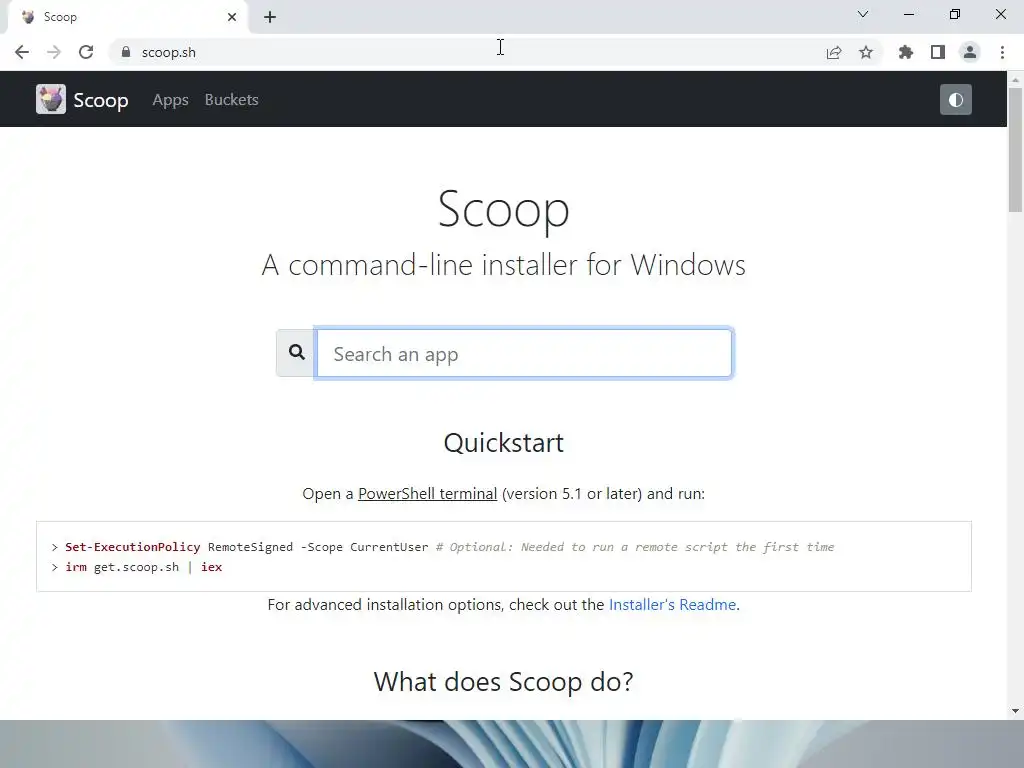Click the lock site info icon

126,52
